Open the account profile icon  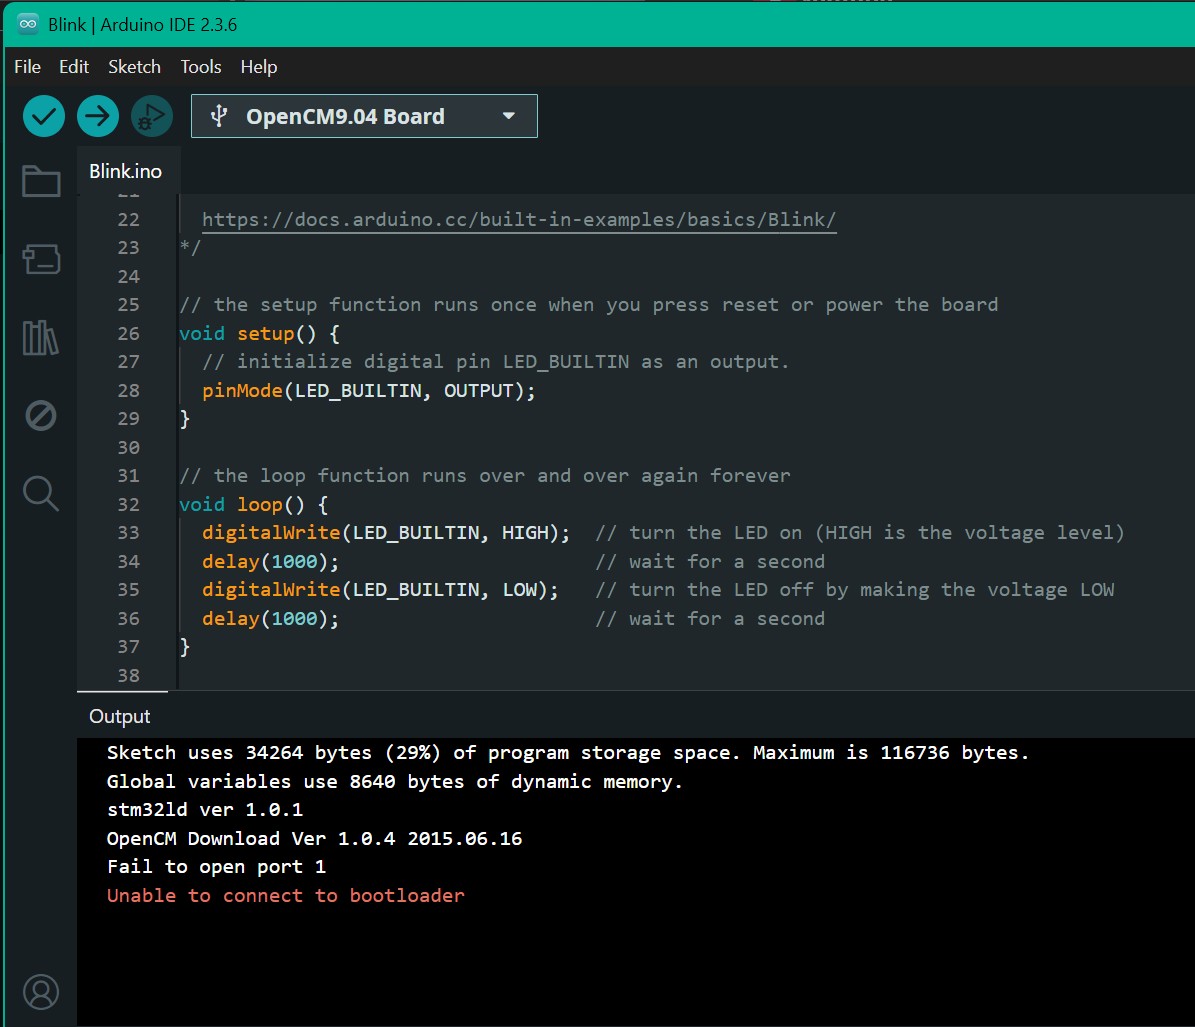pos(41,992)
